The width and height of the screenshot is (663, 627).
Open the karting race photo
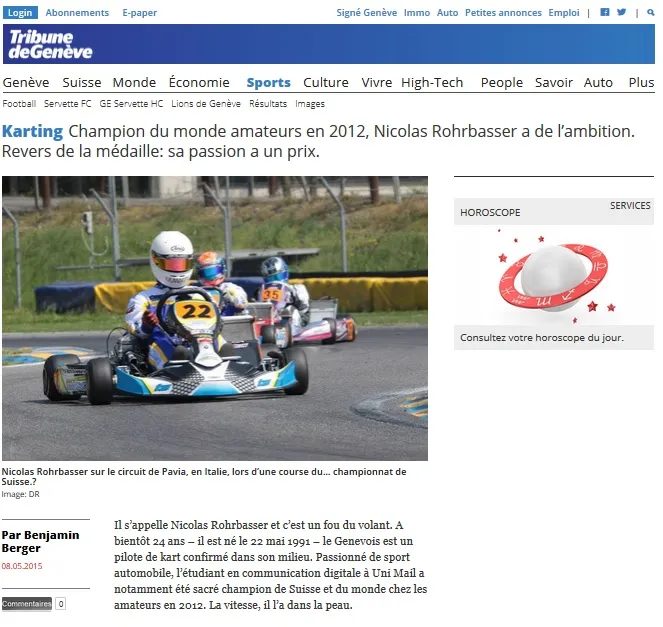(x=215, y=318)
